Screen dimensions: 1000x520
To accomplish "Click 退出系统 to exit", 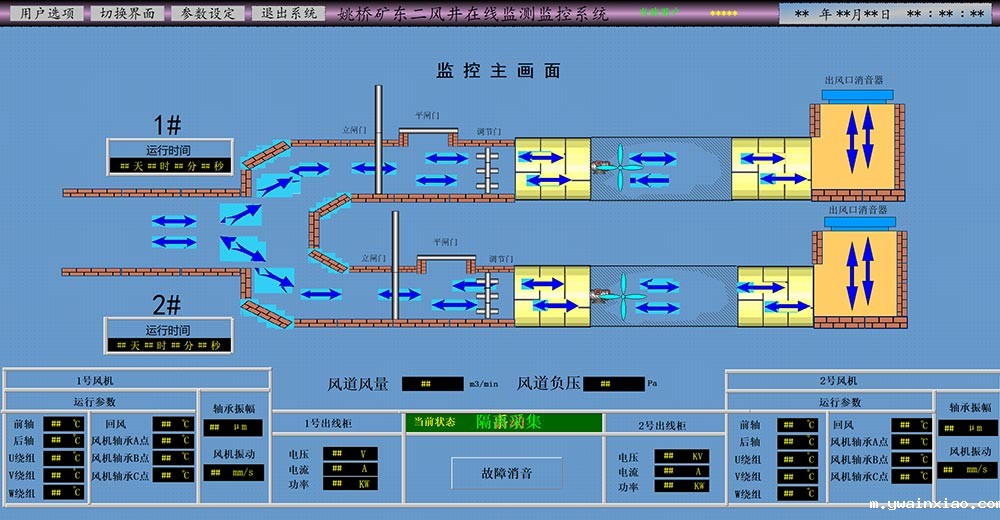I will (289, 14).
